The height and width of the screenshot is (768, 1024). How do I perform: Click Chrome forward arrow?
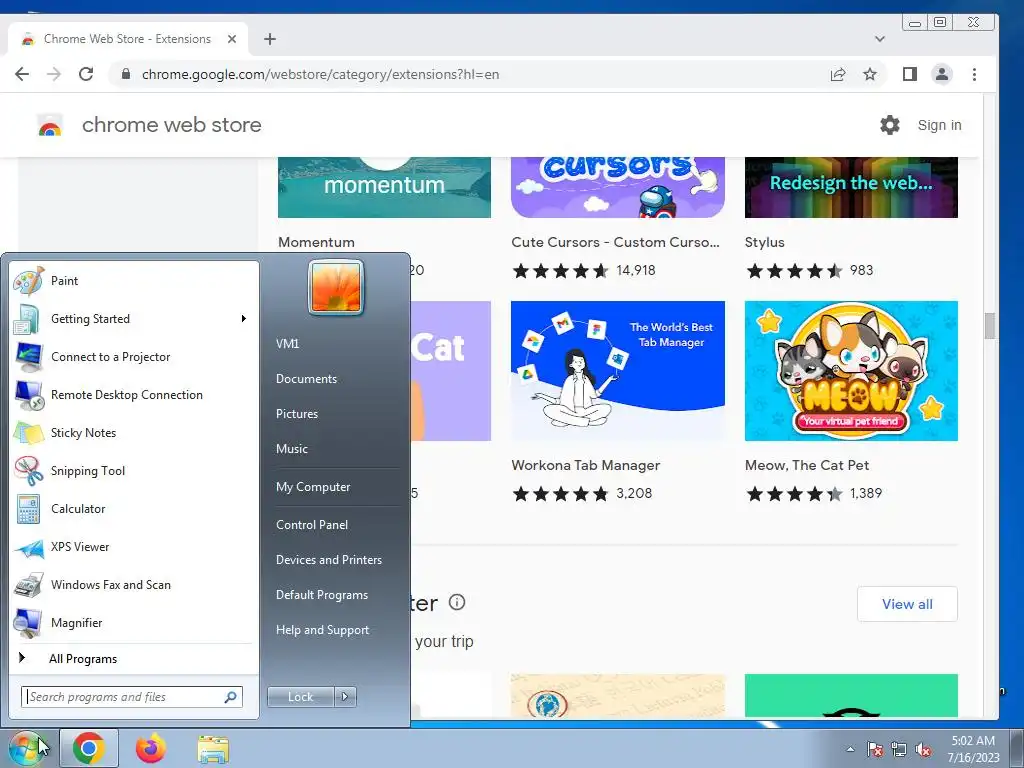pos(54,74)
